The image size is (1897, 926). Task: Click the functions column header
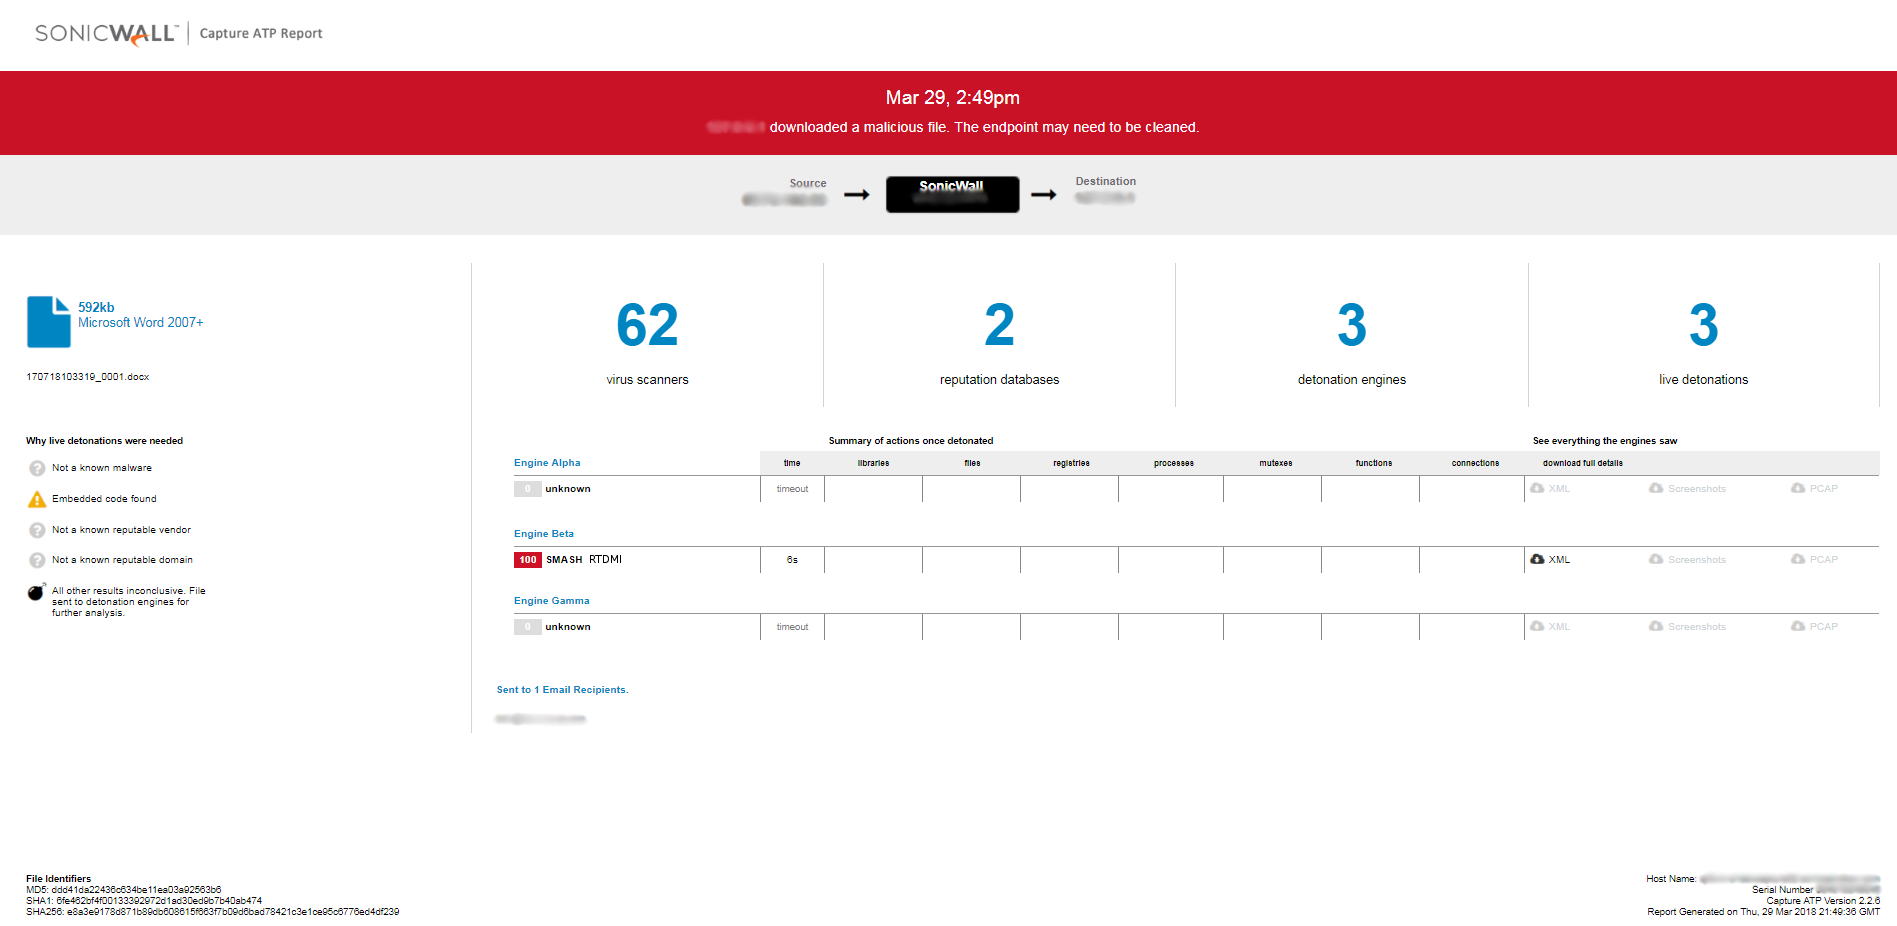pyautogui.click(x=1374, y=463)
